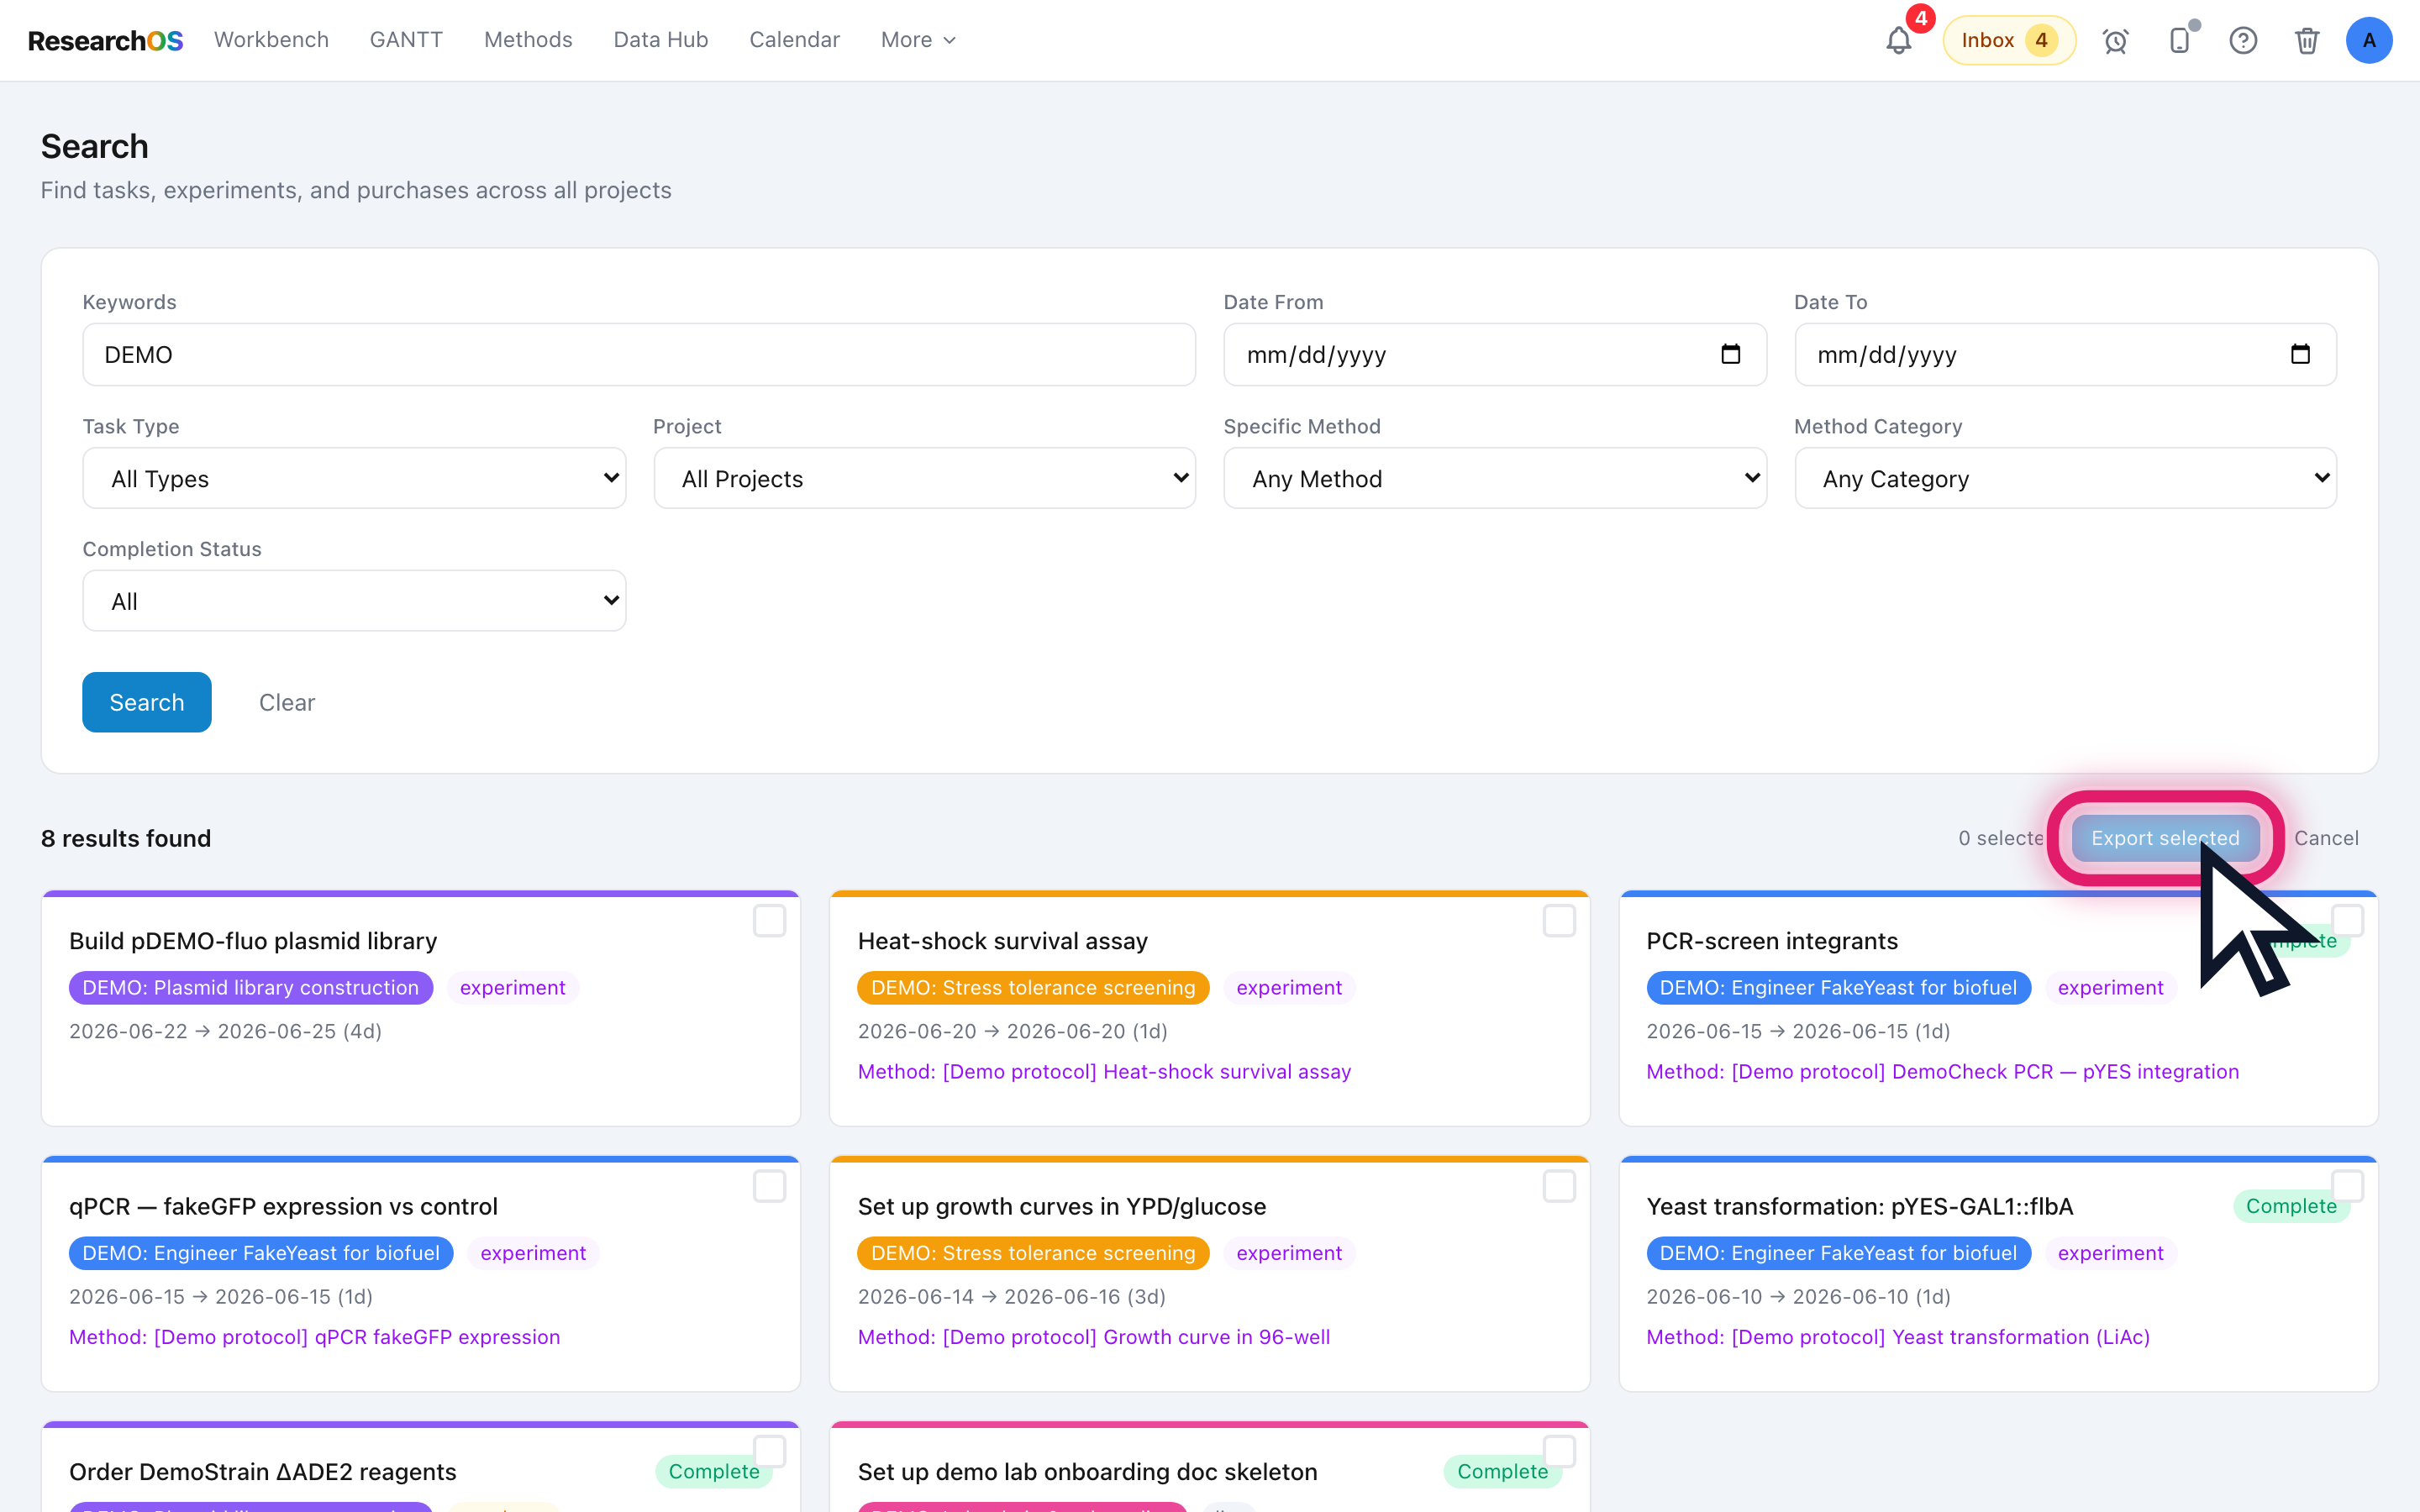Screen dimensions: 2420x1512
Task: Select the Heat-shock survival assay card checkbox
Action: 1559,920
